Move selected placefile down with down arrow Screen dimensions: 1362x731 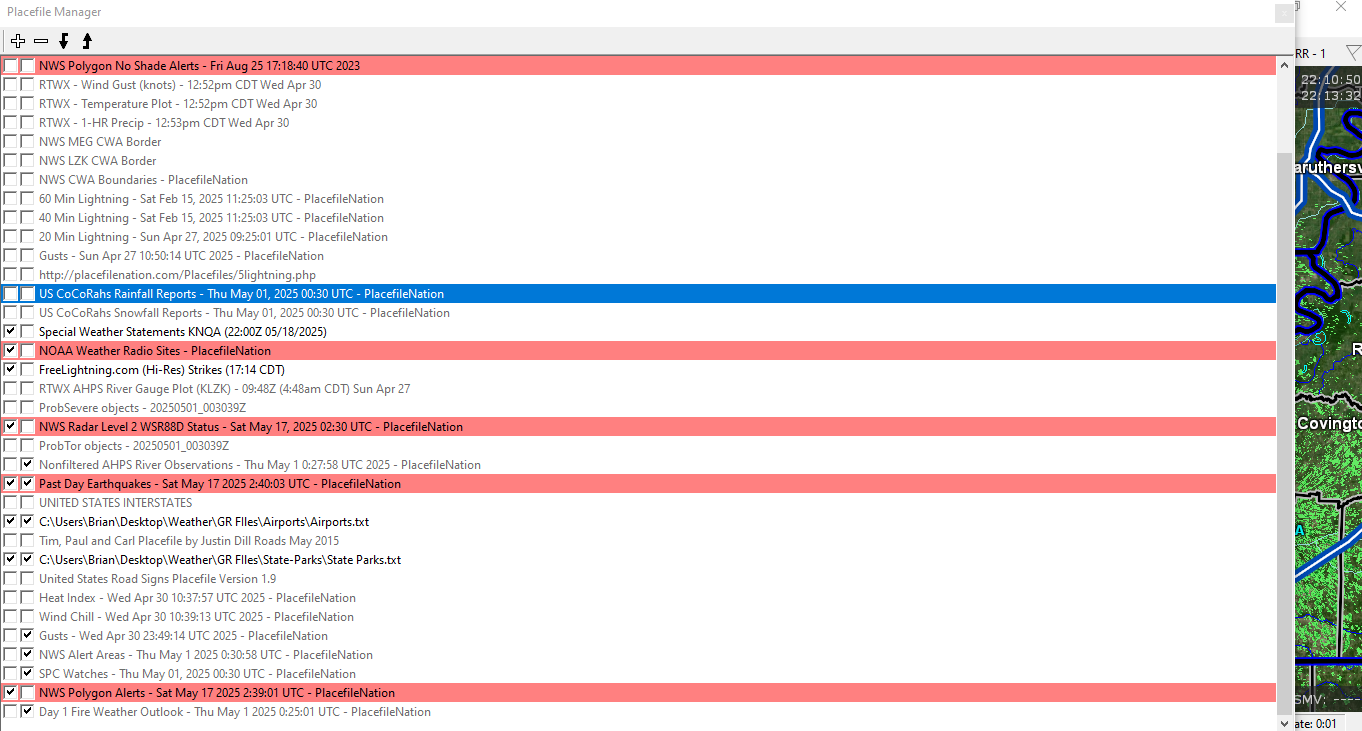coord(64,41)
